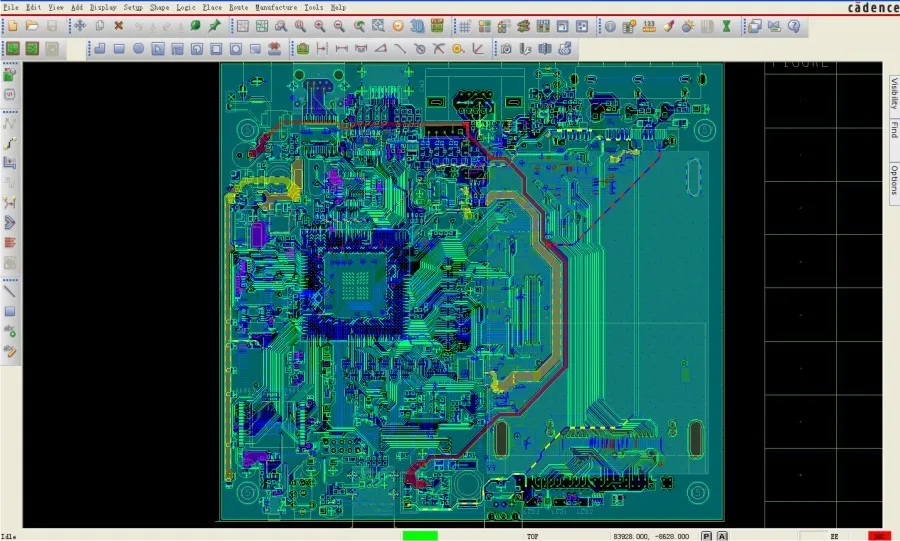Expand the Find side panel tab

pyautogui.click(x=893, y=131)
